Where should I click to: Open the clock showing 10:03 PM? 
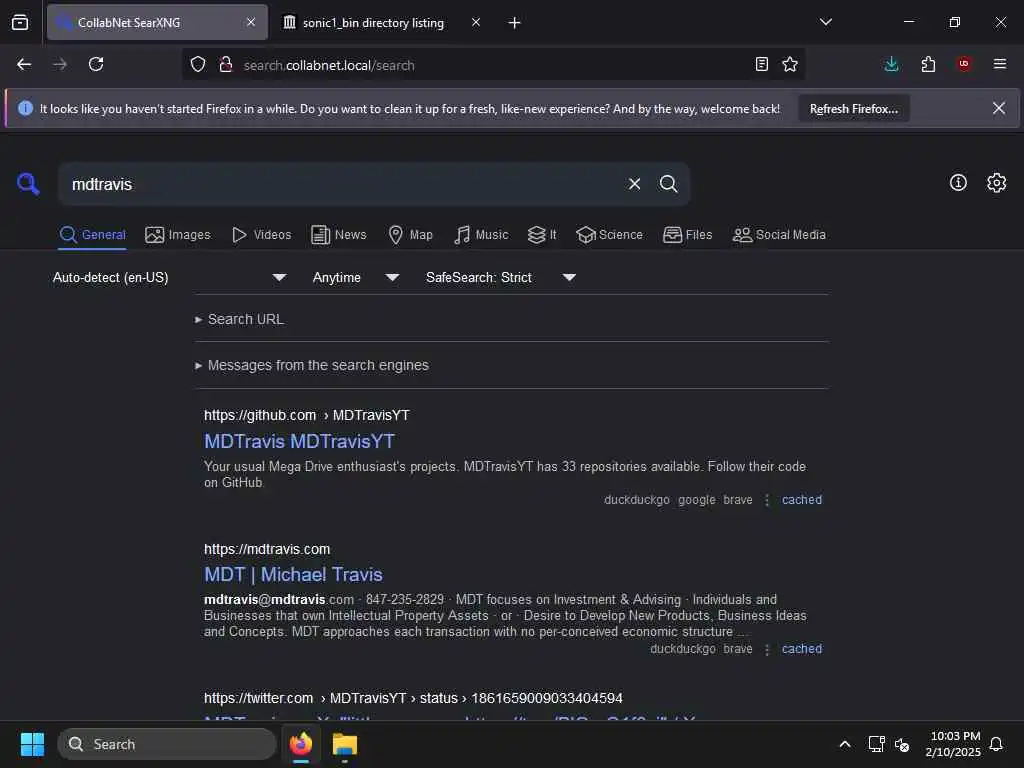tap(953, 744)
